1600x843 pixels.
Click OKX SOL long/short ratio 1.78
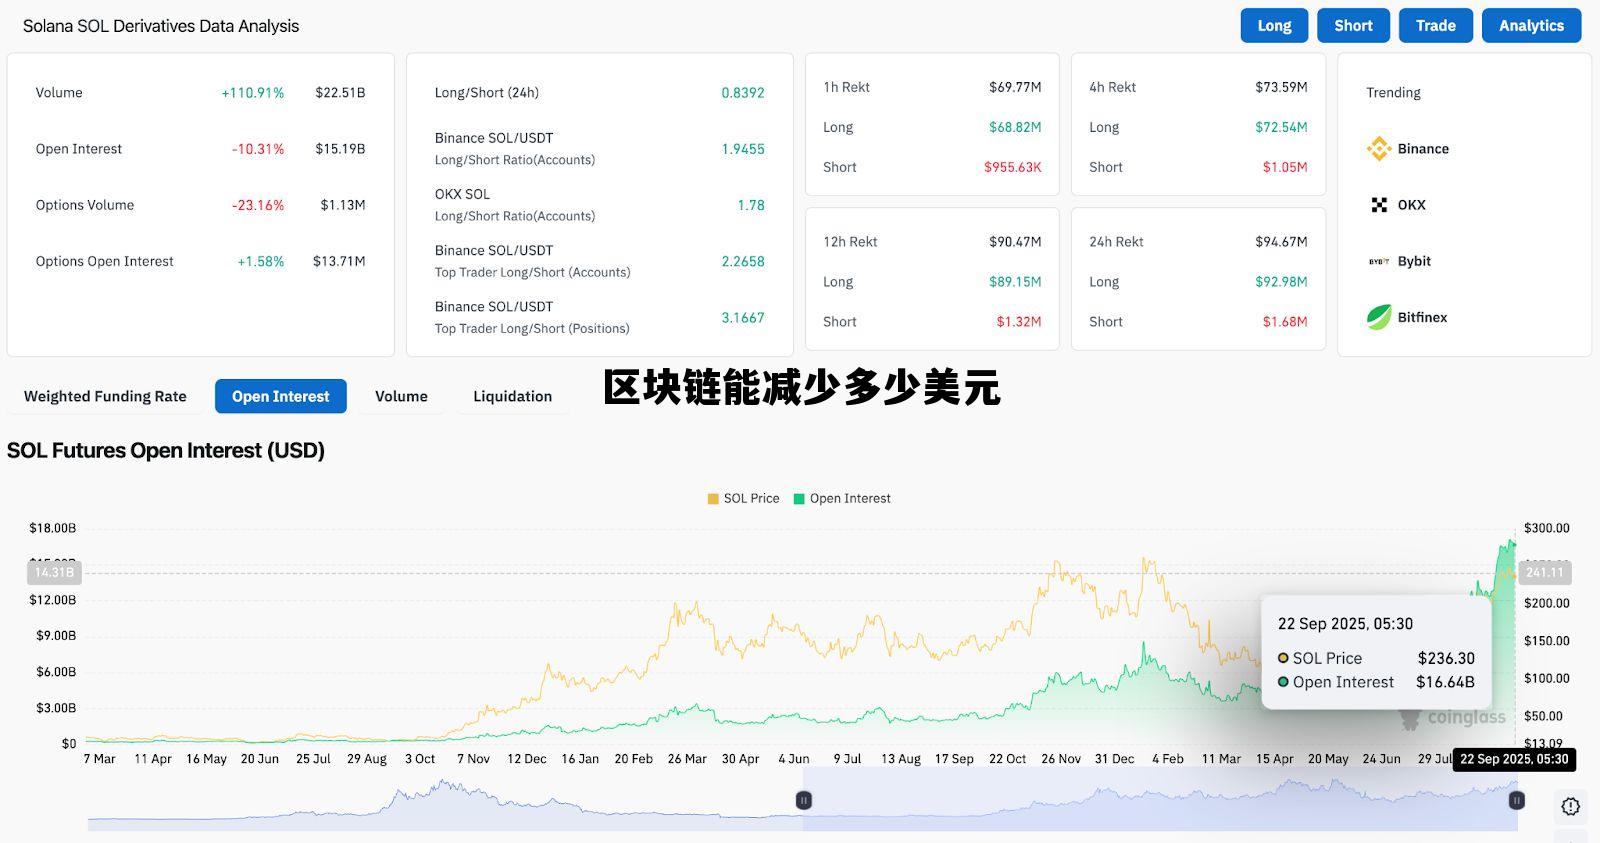(751, 205)
